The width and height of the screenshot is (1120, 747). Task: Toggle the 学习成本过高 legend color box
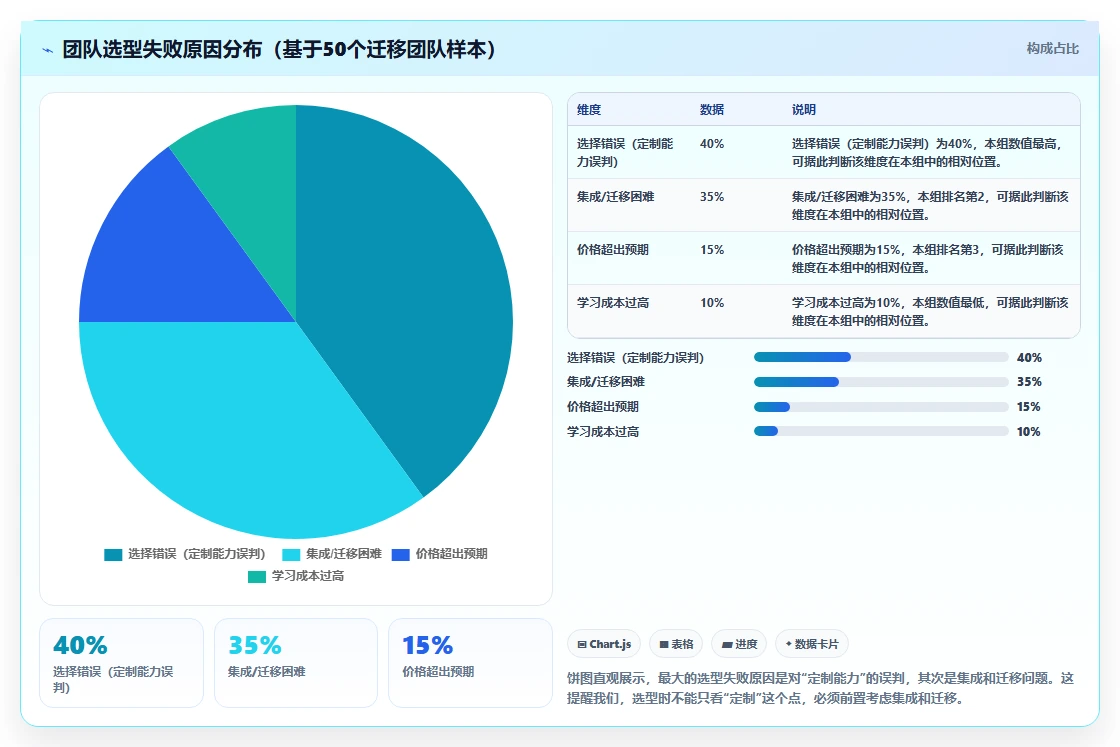point(256,577)
